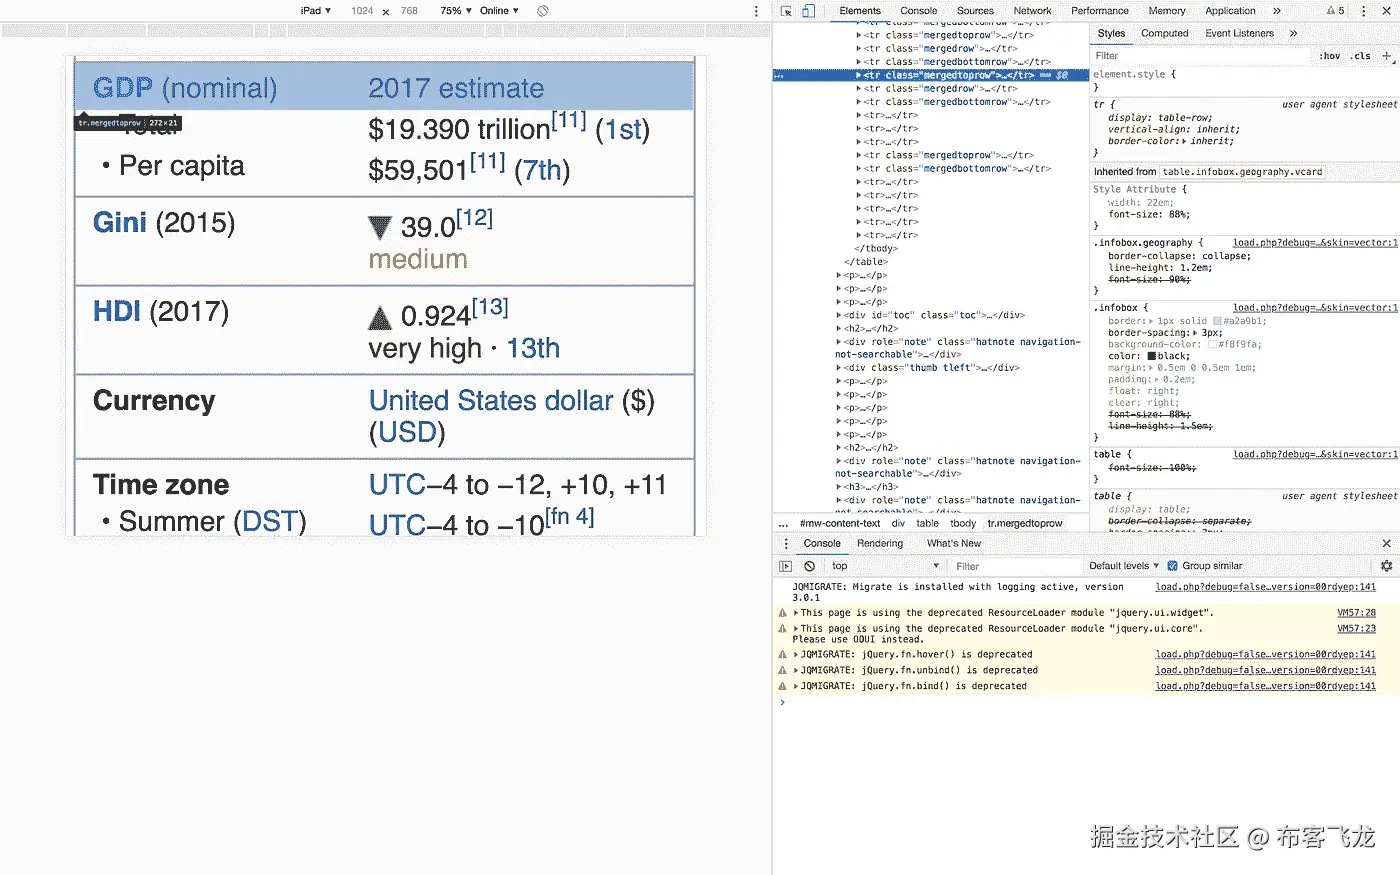Show more DevTools tabs with the » icon
The width and height of the screenshot is (1400, 875).
point(1277,11)
